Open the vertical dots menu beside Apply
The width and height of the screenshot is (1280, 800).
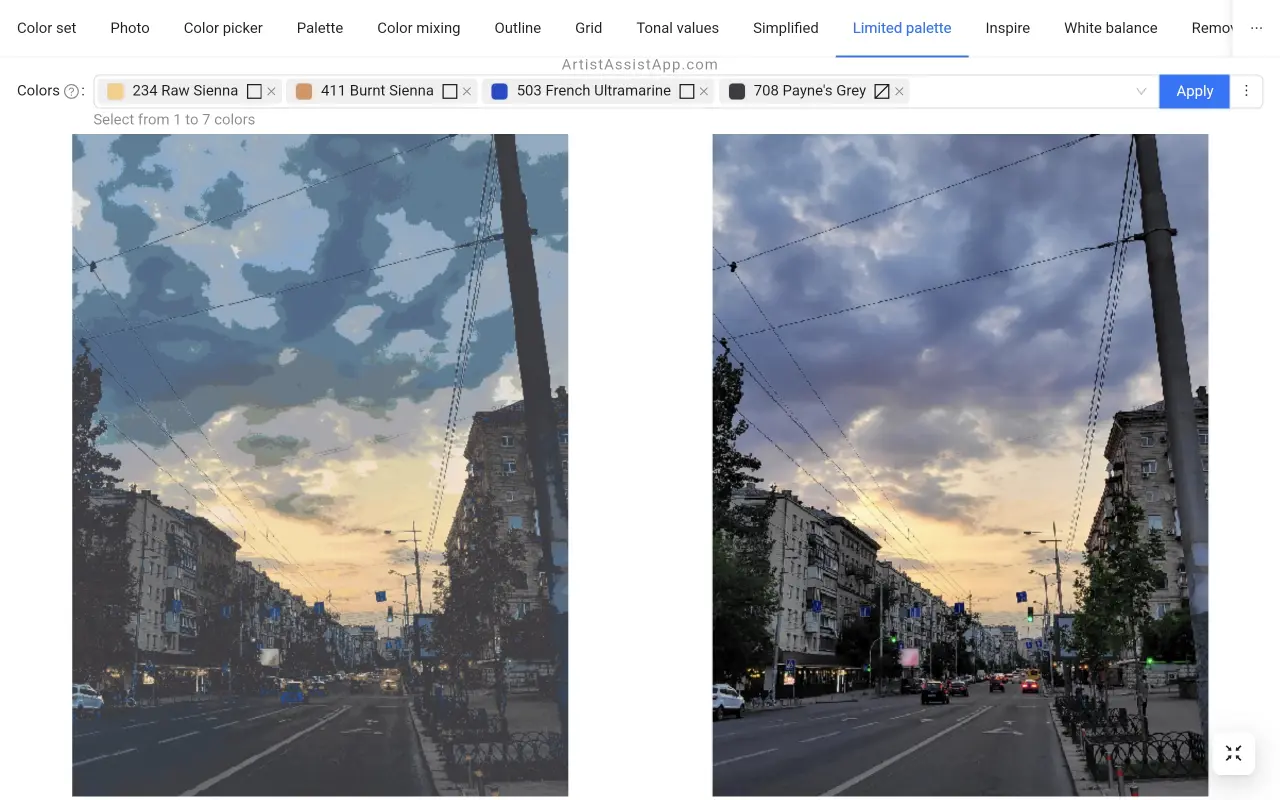pos(1246,91)
